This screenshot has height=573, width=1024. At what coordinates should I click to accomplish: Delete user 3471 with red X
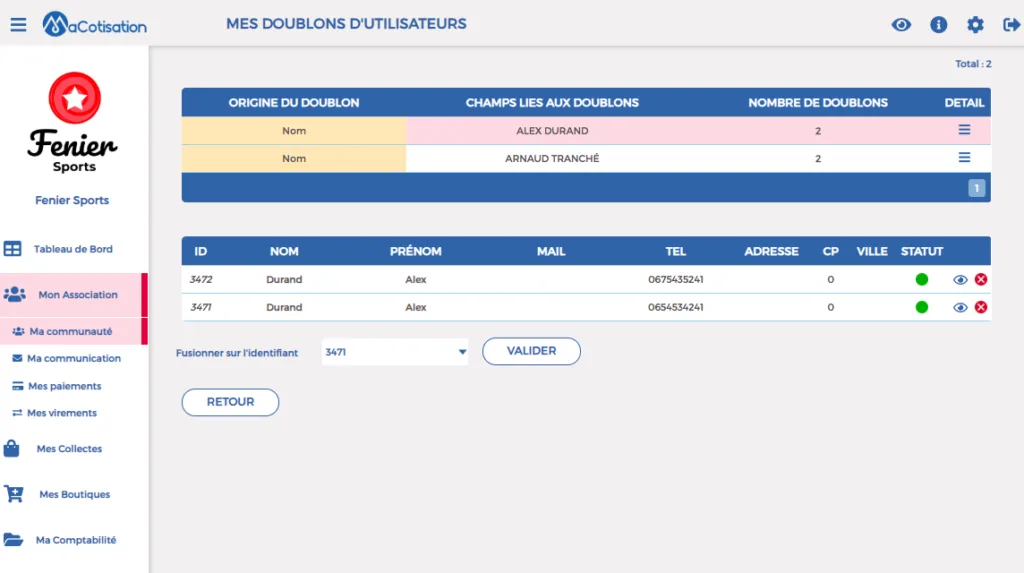click(981, 307)
